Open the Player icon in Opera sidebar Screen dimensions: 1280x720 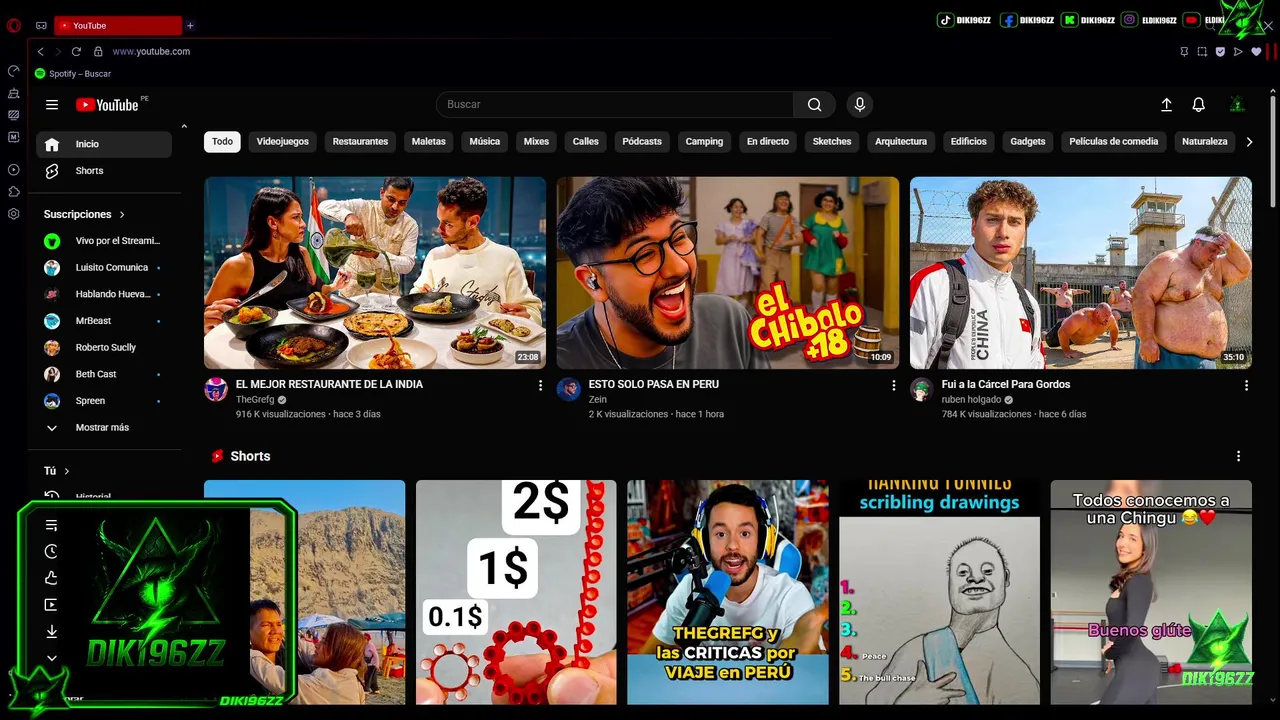point(14,170)
